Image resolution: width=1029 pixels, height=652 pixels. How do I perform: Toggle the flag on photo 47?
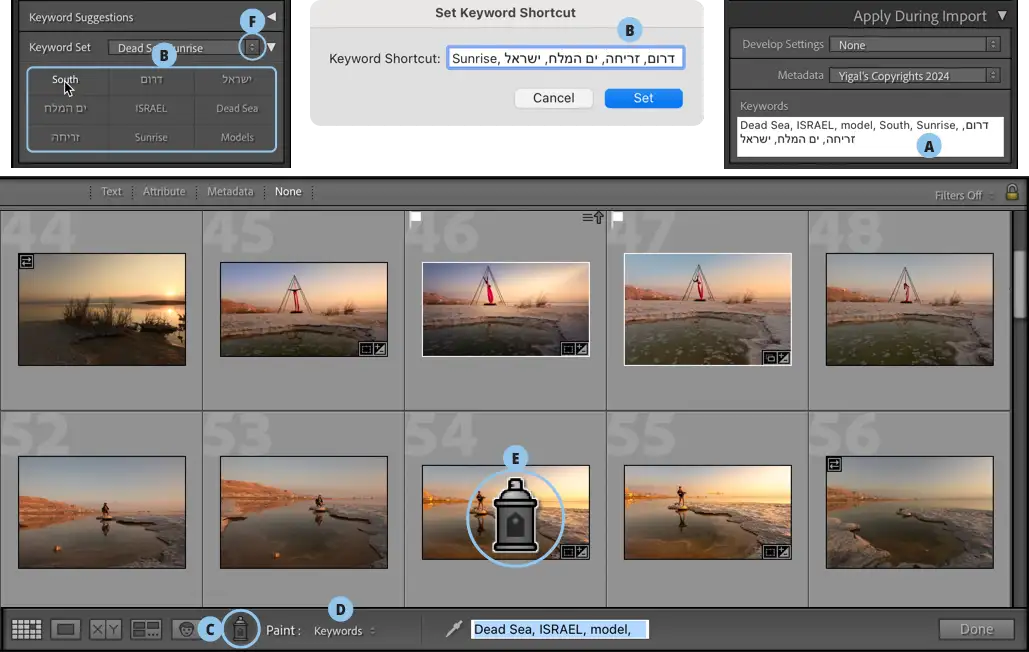618,216
